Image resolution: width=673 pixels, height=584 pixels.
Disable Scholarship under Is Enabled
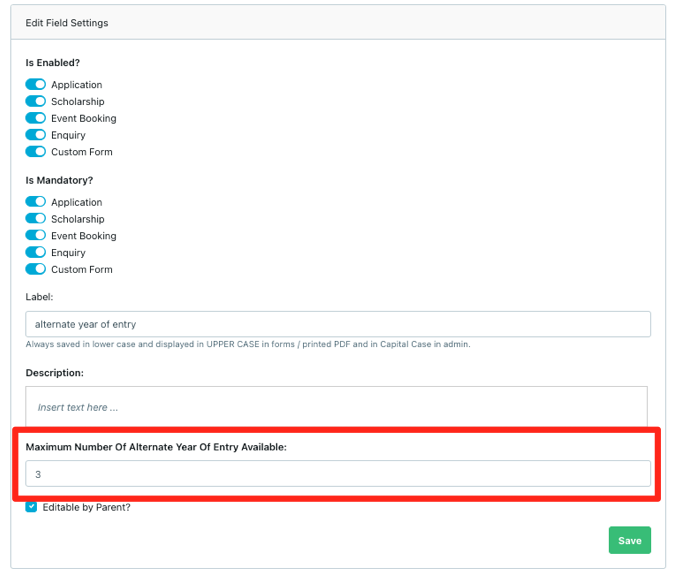pos(36,101)
